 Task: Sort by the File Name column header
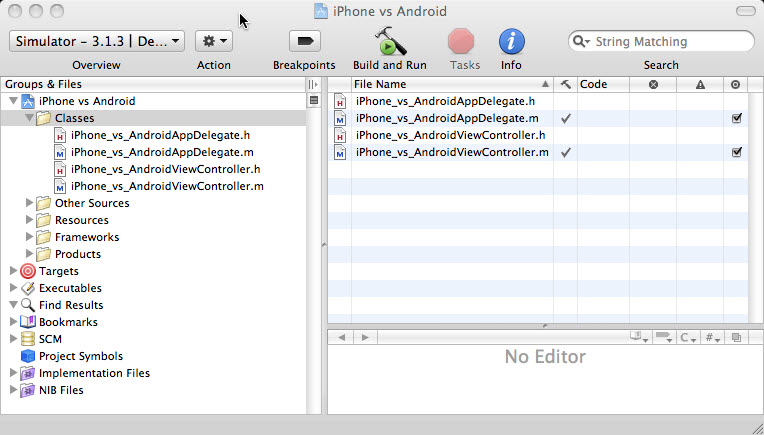[452, 84]
